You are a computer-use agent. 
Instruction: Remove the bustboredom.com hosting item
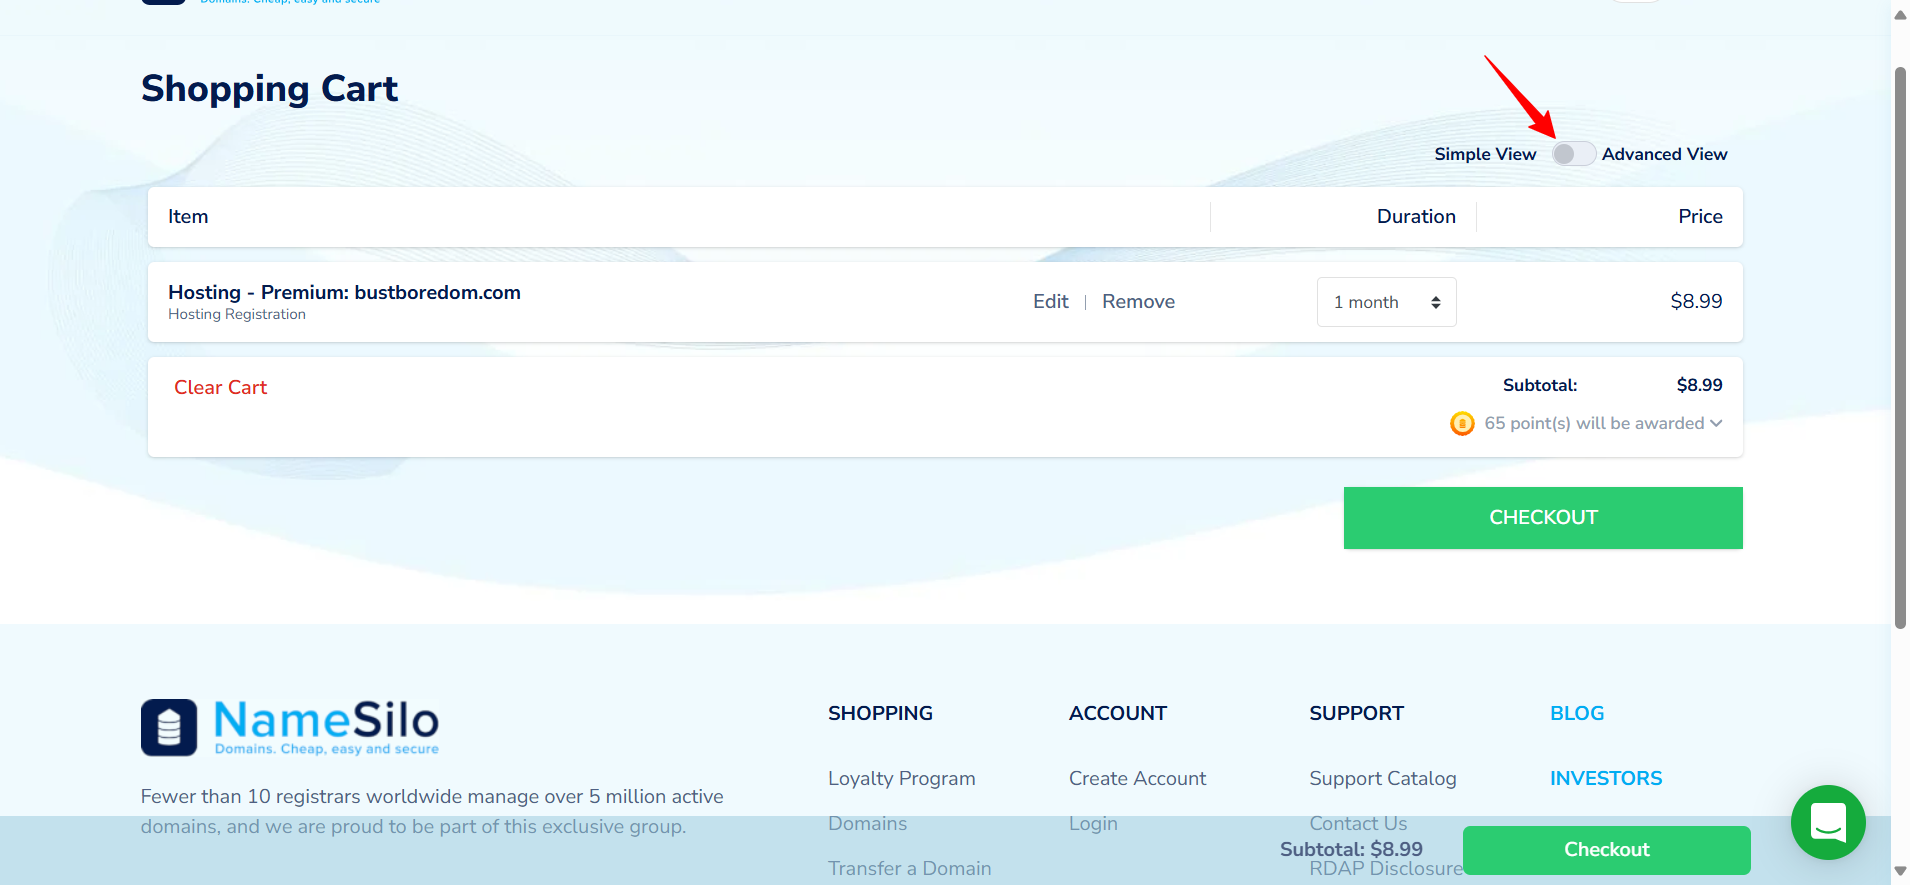pos(1138,301)
